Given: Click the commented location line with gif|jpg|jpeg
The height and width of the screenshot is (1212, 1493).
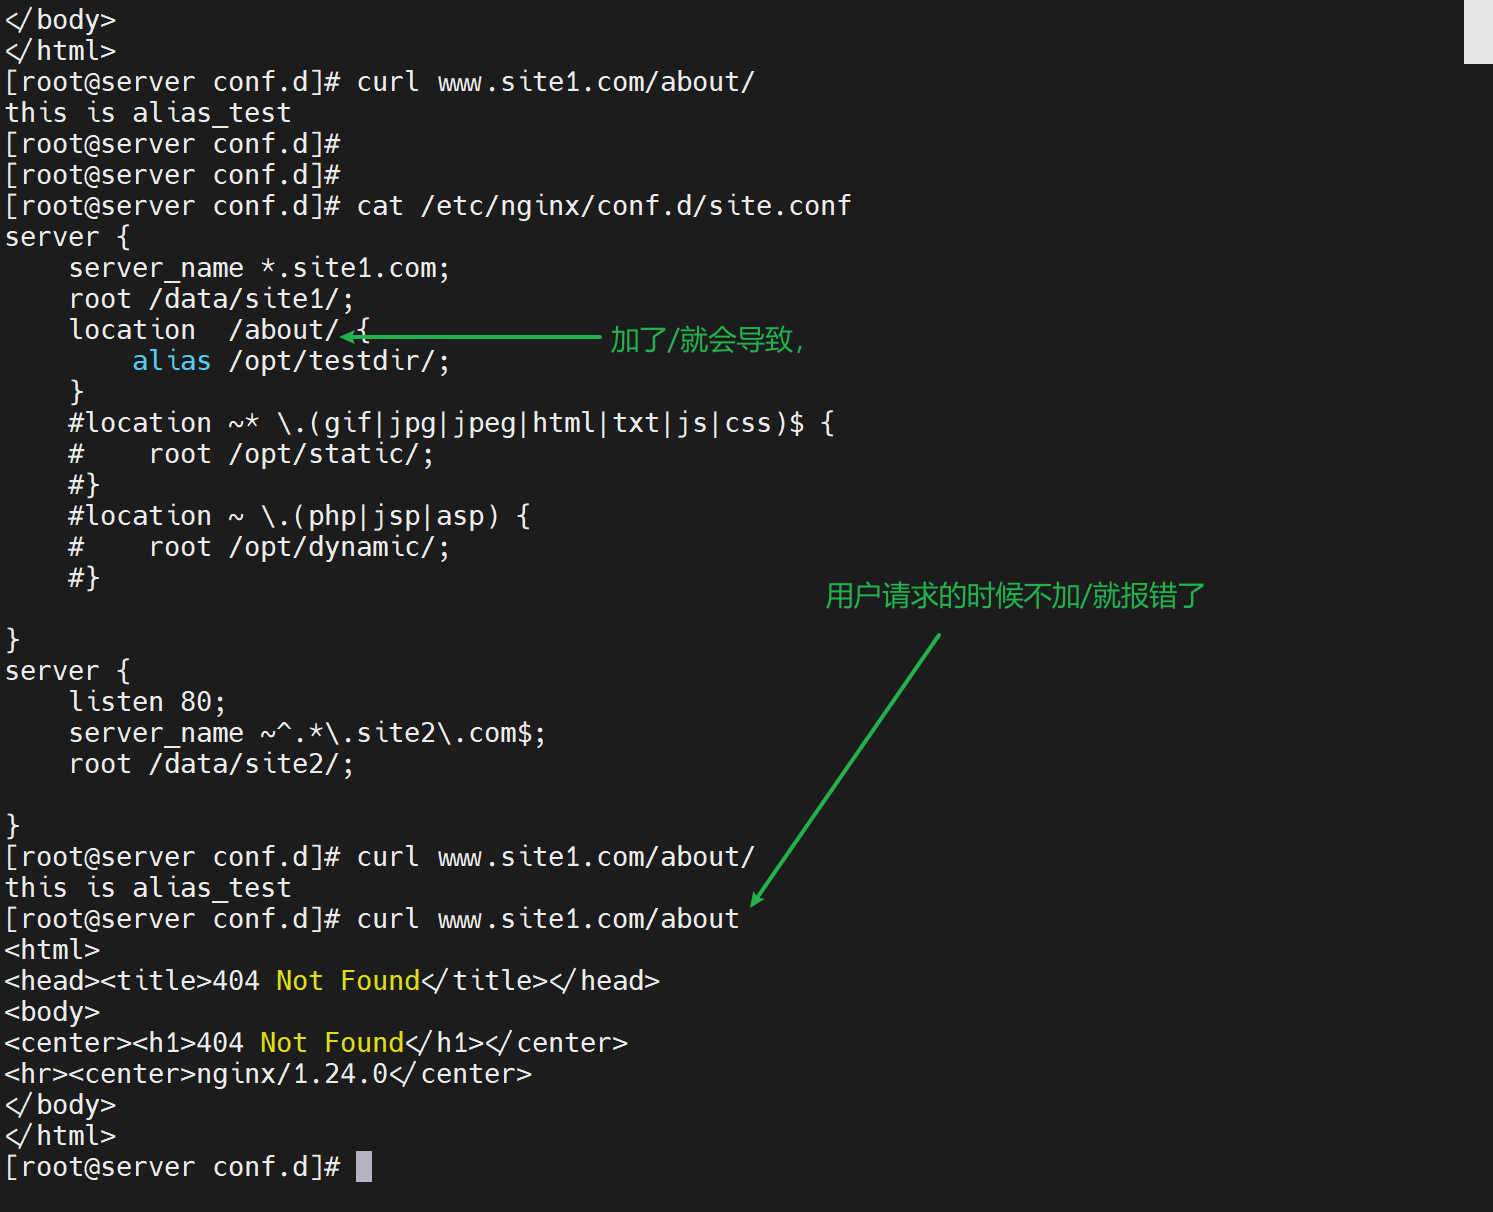Looking at the screenshot, I should [x=450, y=423].
